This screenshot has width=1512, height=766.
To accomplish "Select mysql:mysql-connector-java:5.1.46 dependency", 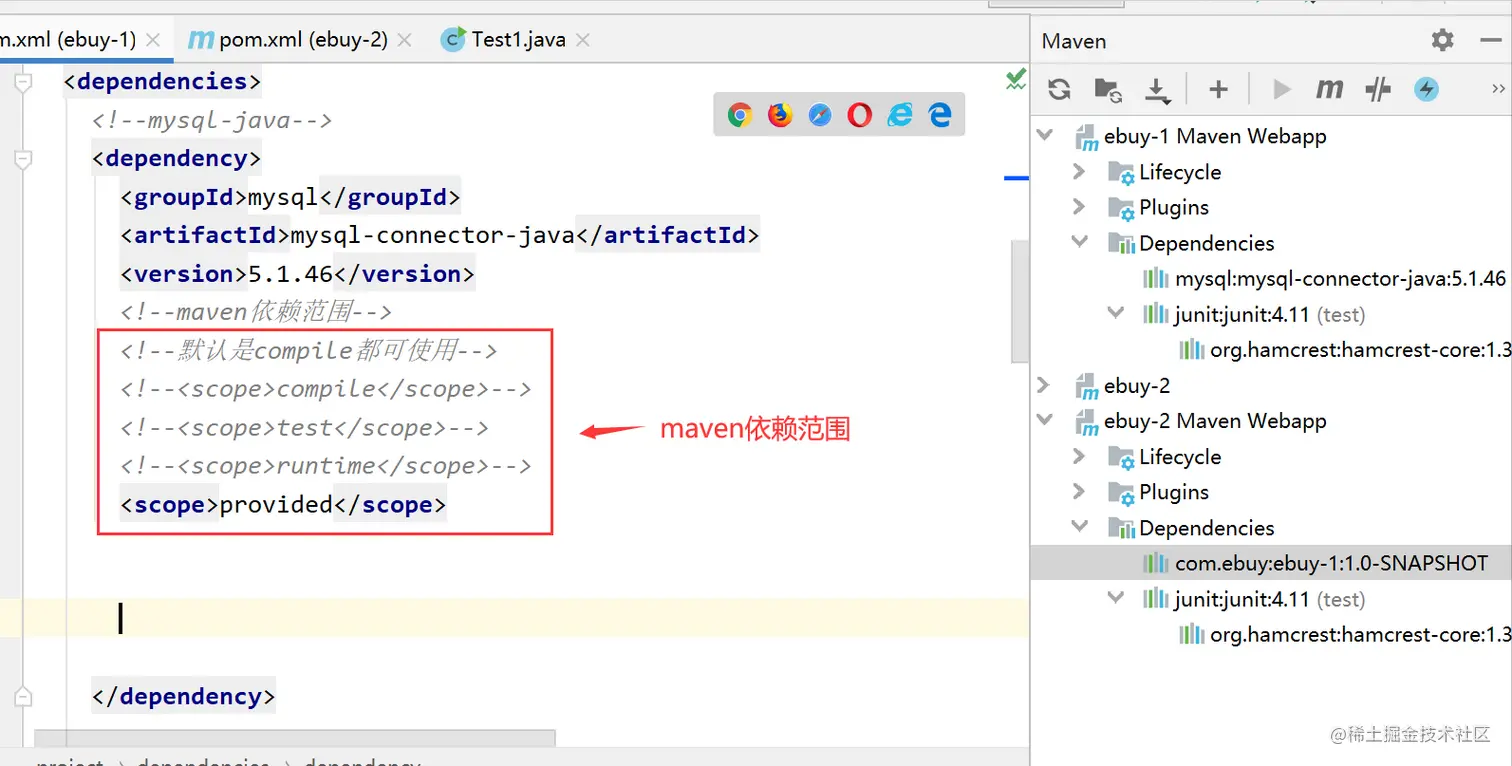I will (x=1340, y=279).
